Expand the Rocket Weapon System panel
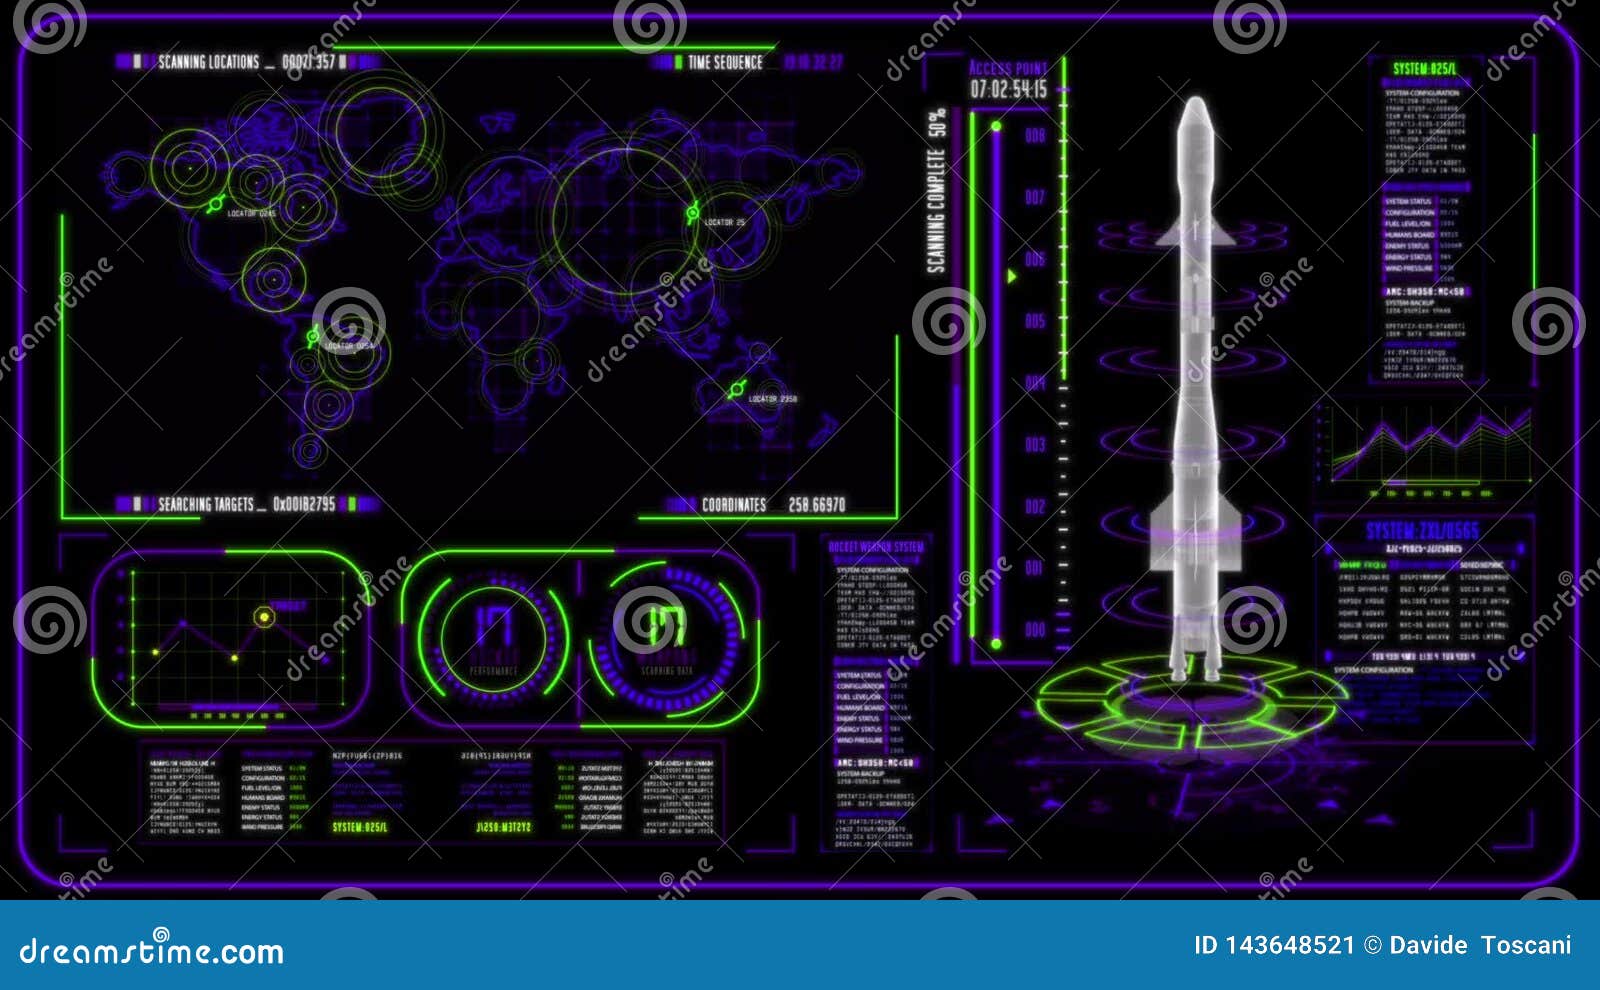This screenshot has height=990, width=1600. [x=877, y=547]
